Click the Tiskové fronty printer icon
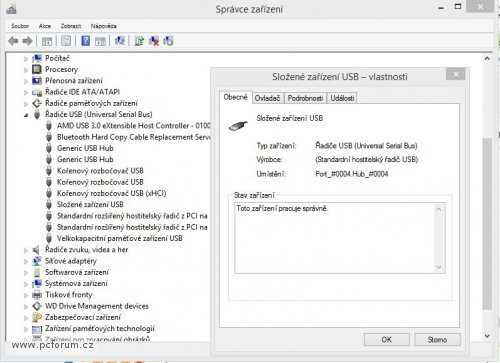The height and width of the screenshot is (363, 500). (x=37, y=295)
